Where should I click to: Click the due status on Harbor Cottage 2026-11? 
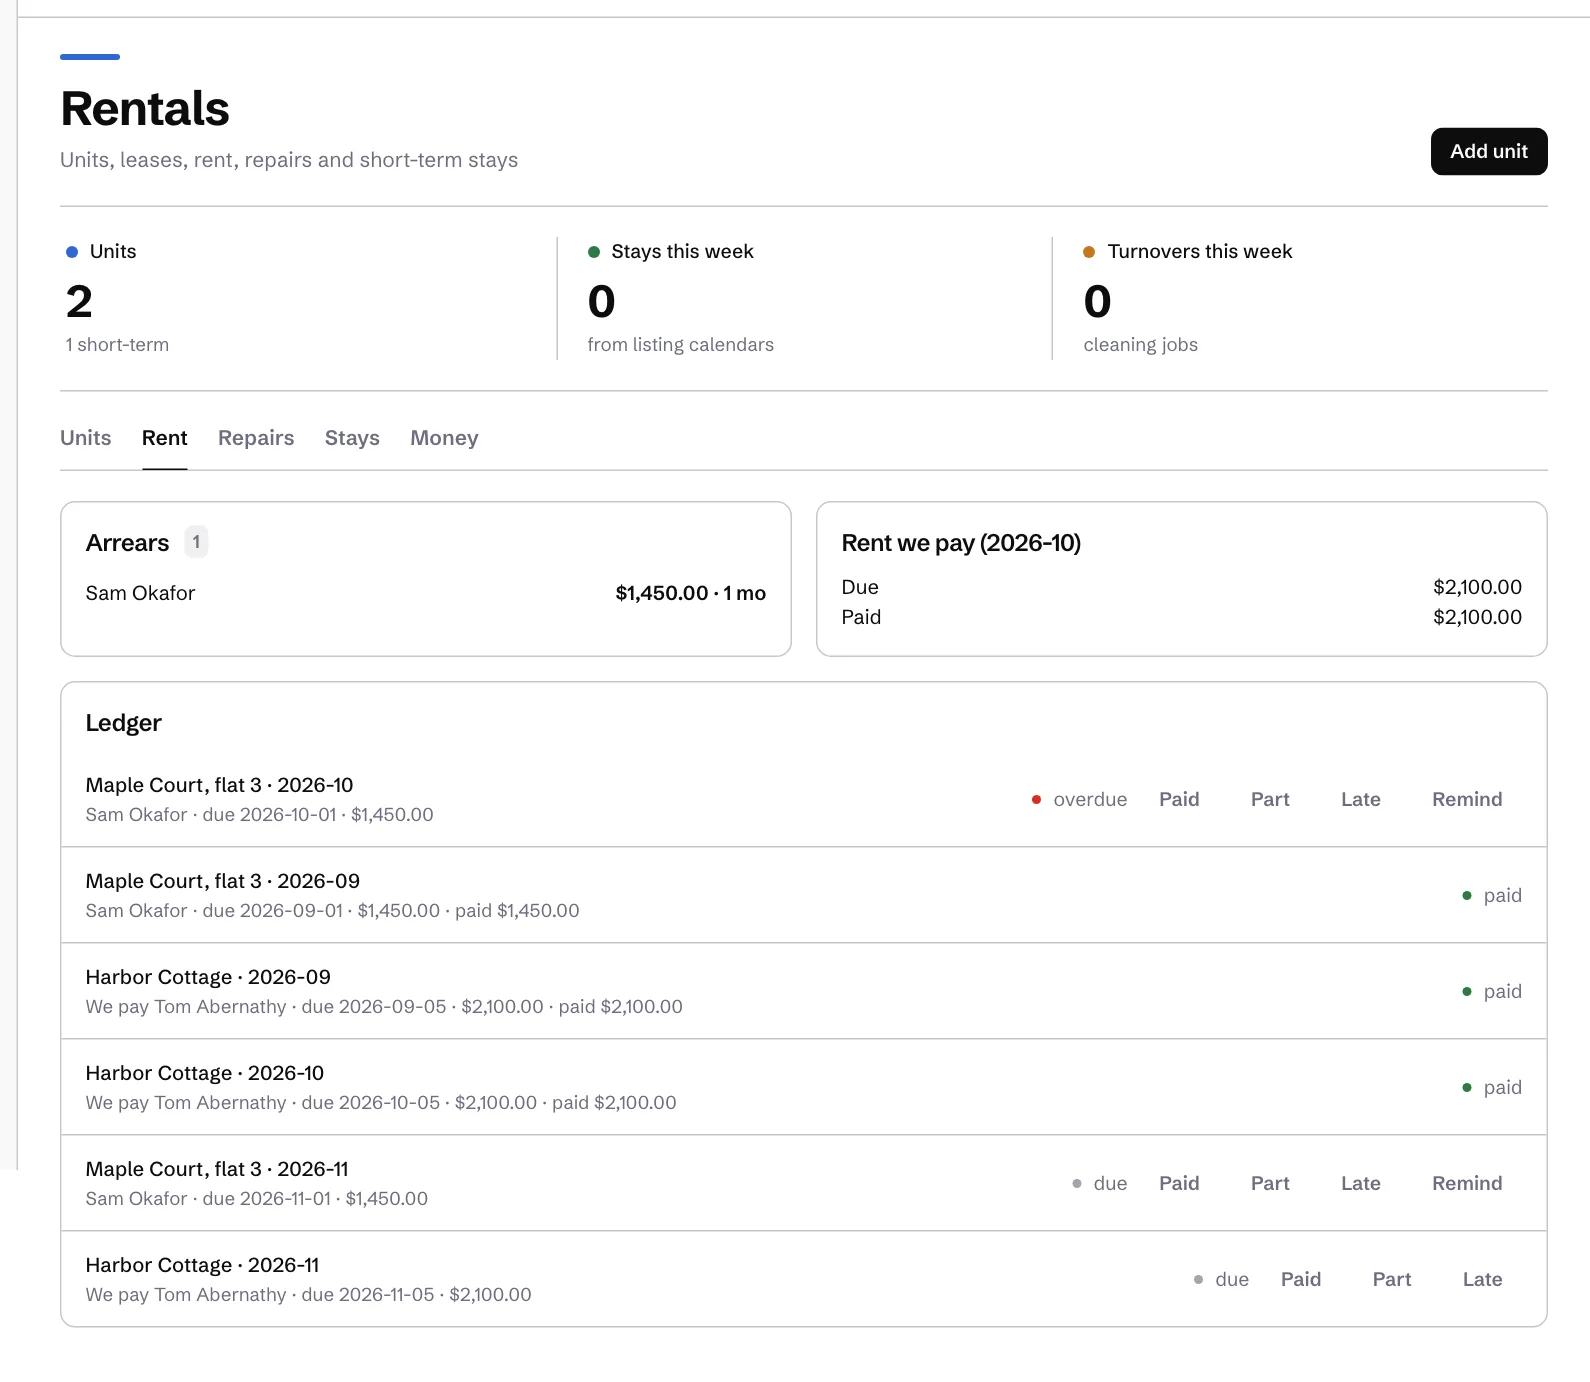point(1221,1279)
